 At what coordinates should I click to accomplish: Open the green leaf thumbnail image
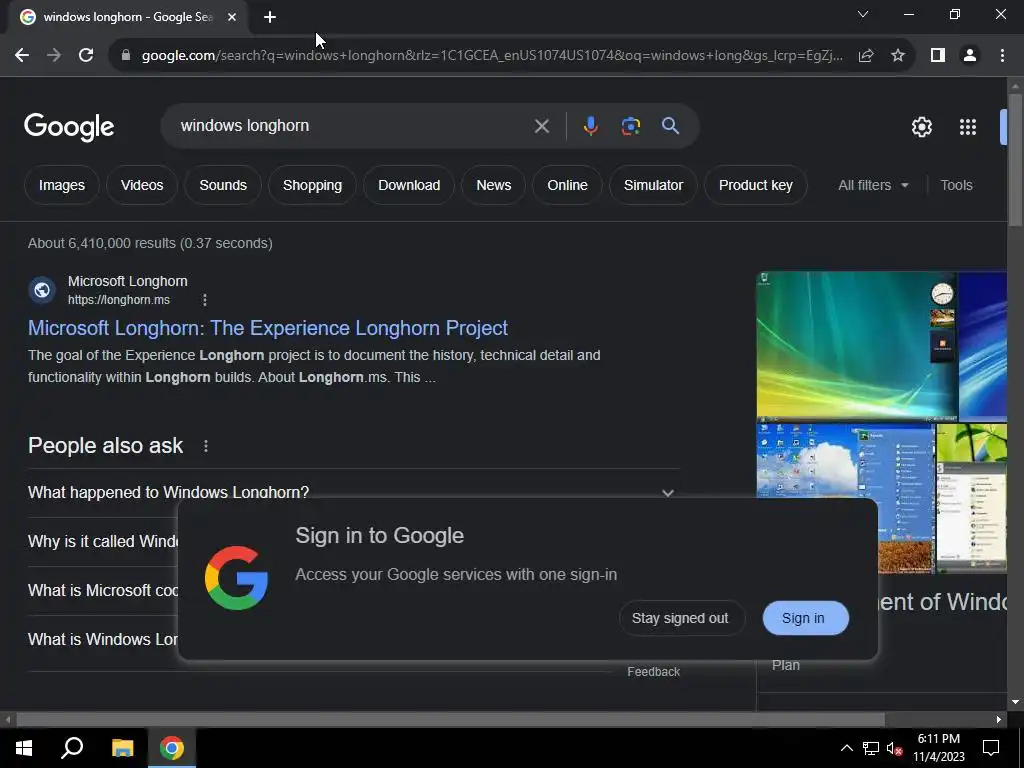pyautogui.click(x=972, y=498)
